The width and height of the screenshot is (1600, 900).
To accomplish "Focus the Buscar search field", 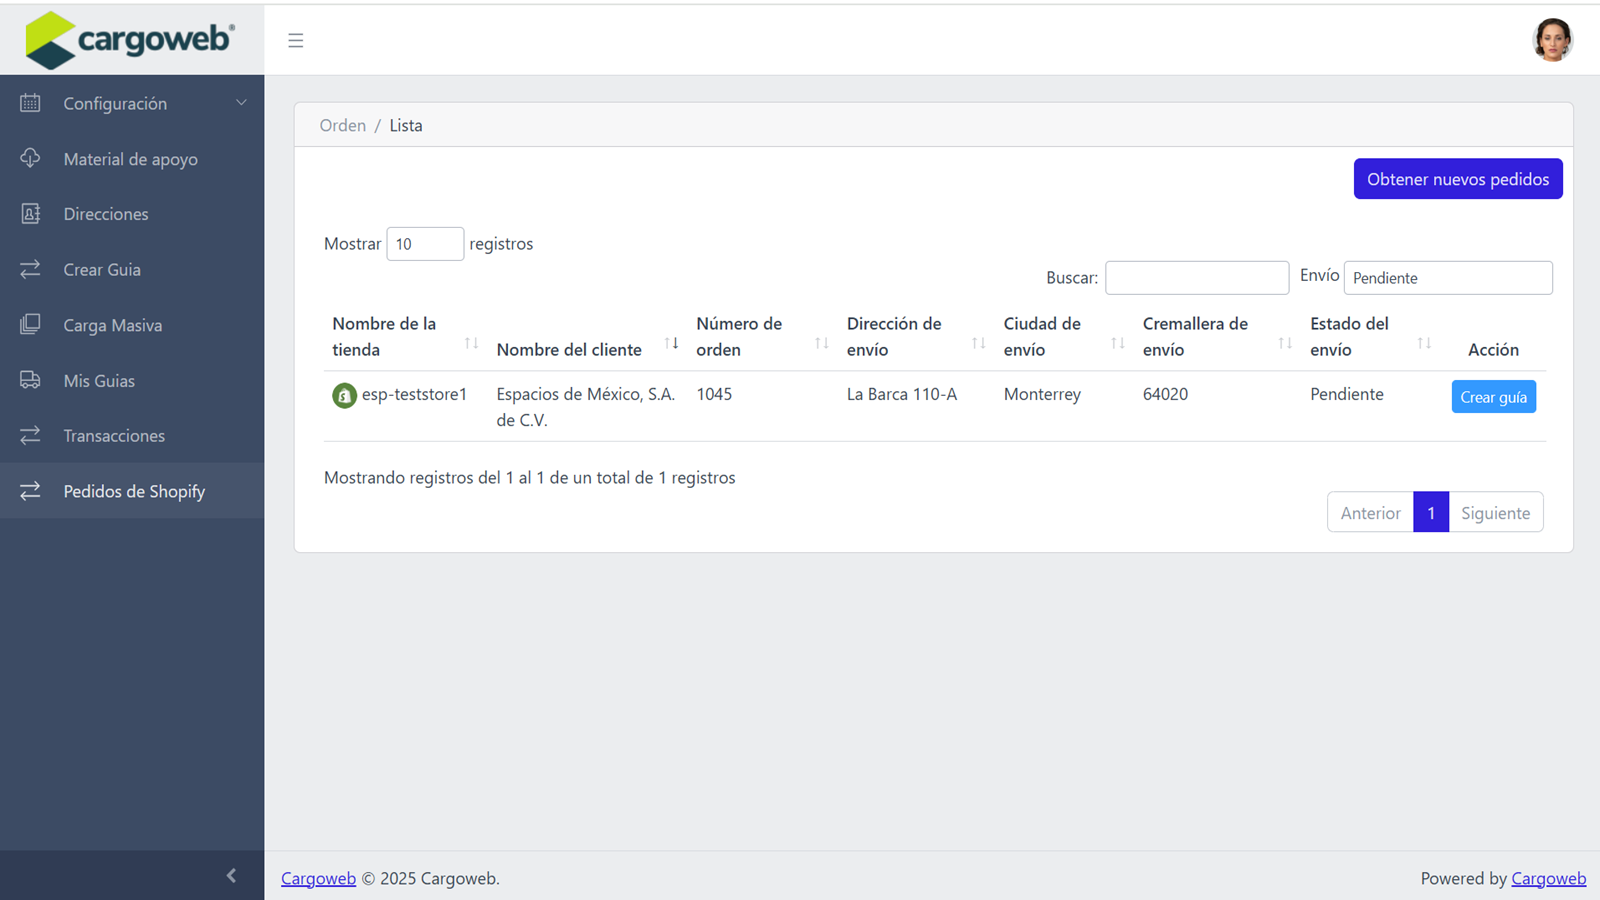I will click(1197, 278).
